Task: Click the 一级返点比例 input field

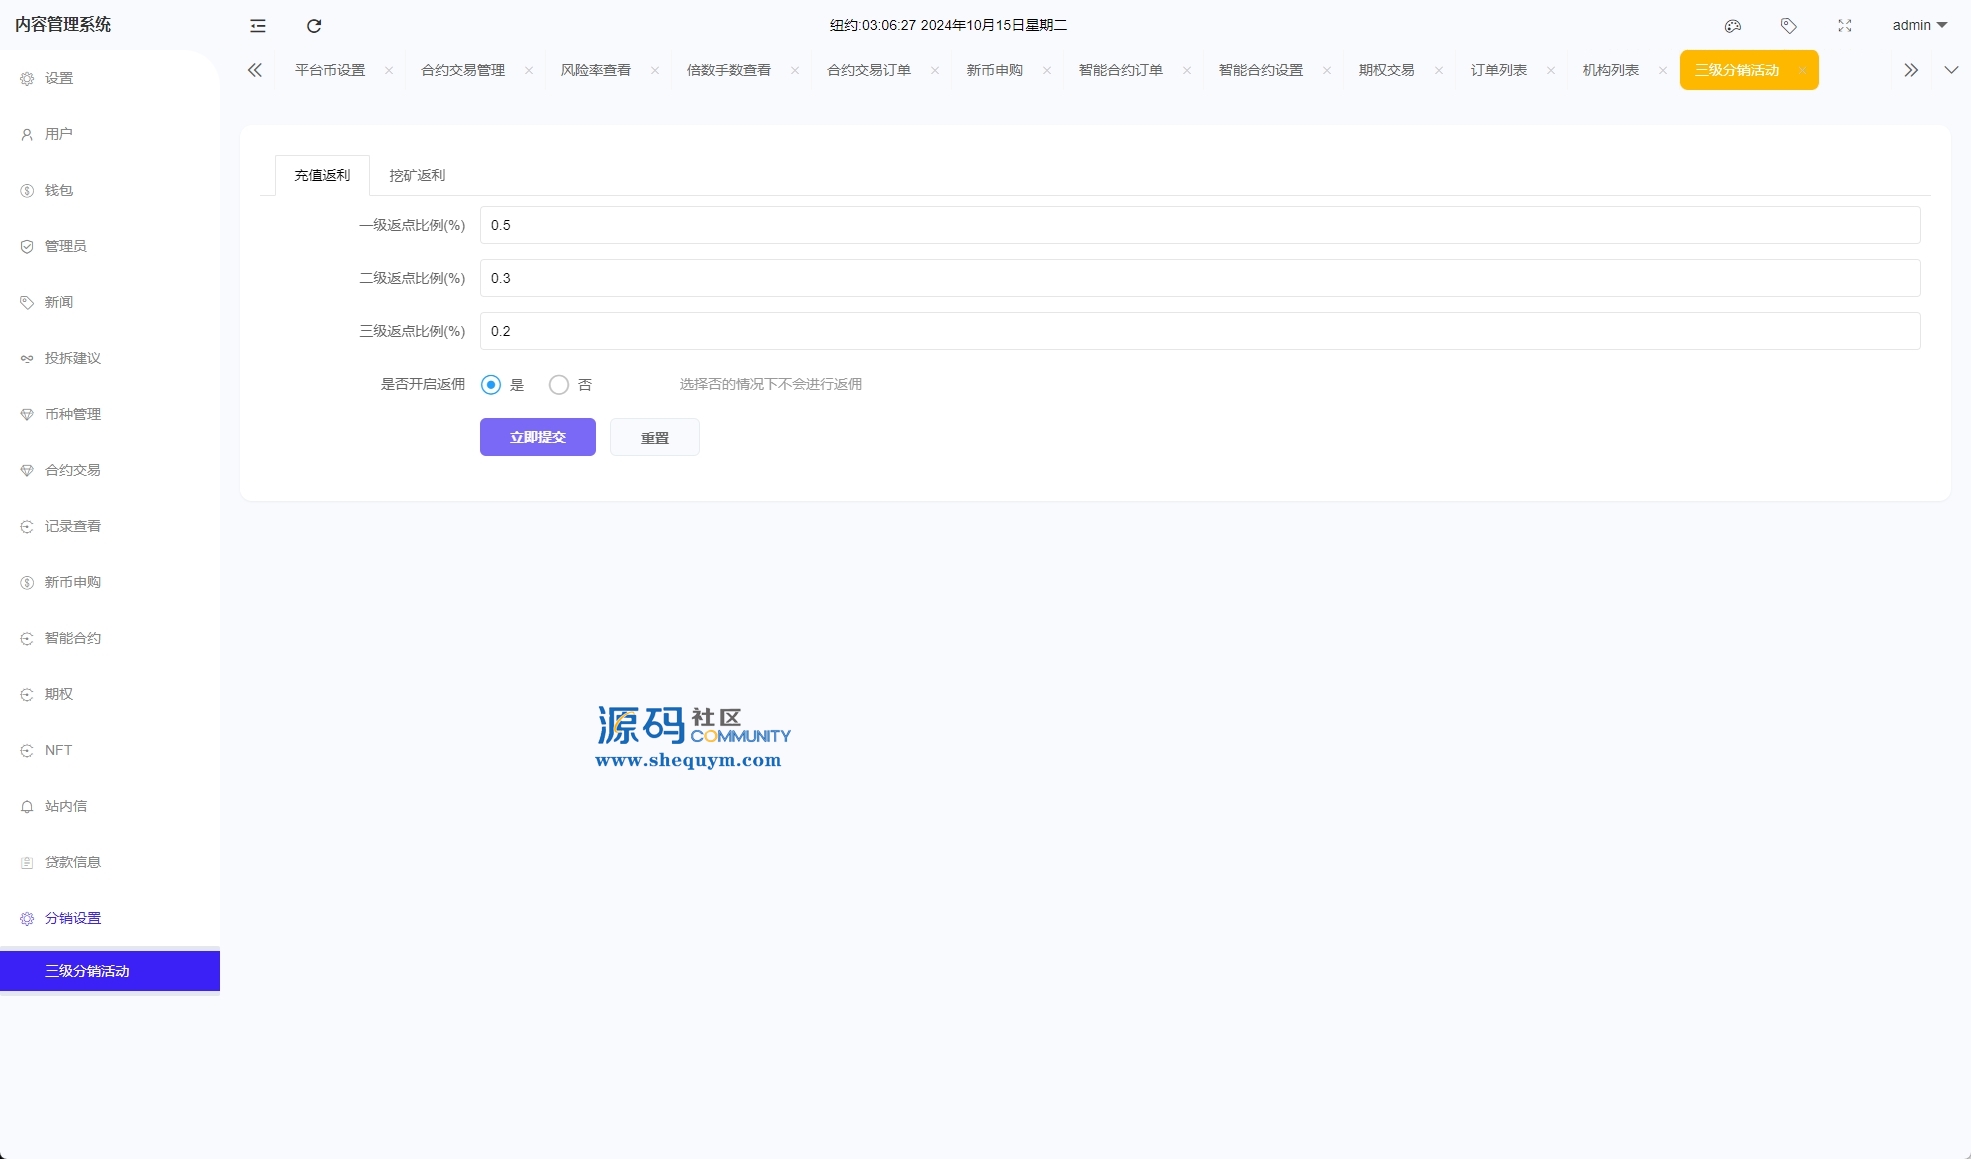Action: coord(1200,225)
